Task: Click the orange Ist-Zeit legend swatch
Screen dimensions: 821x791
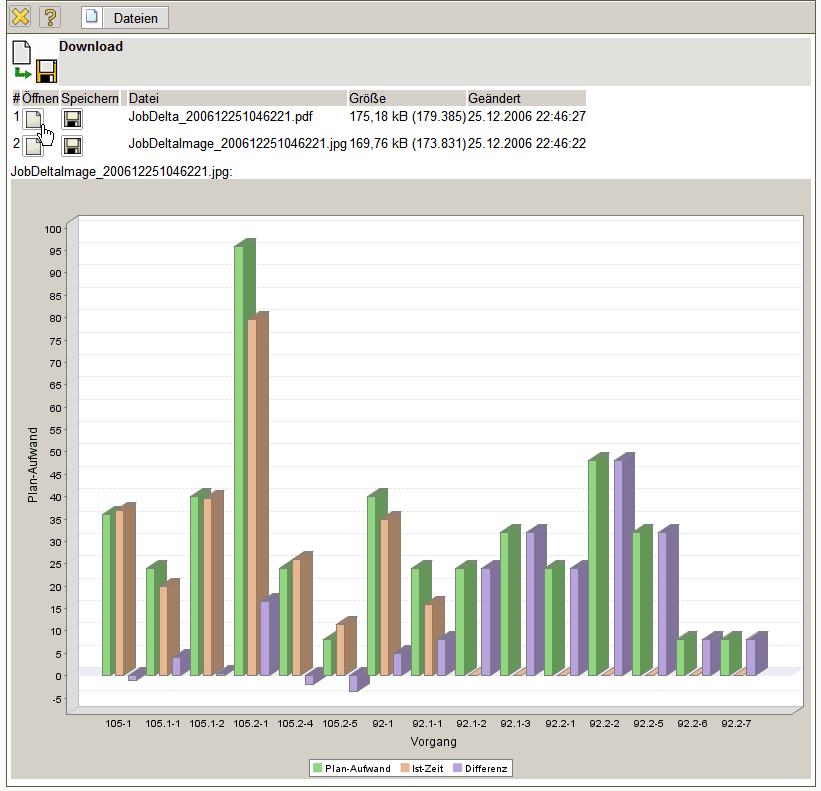Action: point(405,768)
